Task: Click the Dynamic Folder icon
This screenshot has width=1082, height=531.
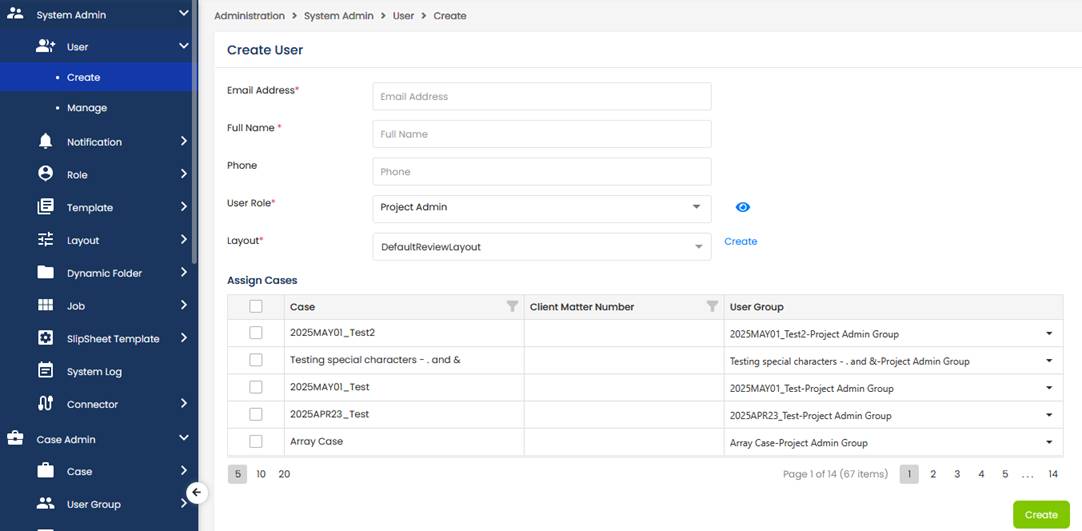Action: pos(46,272)
